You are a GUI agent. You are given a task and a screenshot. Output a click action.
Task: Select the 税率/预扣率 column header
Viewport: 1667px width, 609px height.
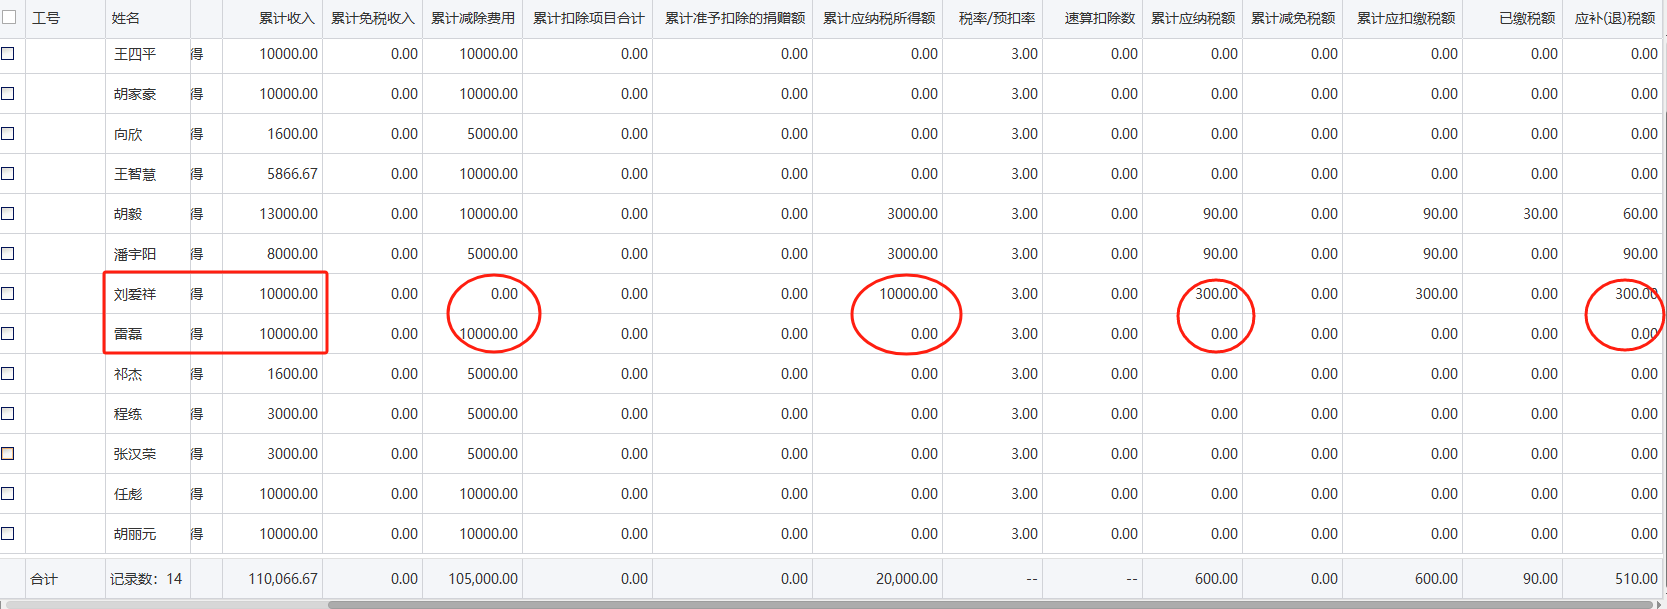tap(996, 18)
